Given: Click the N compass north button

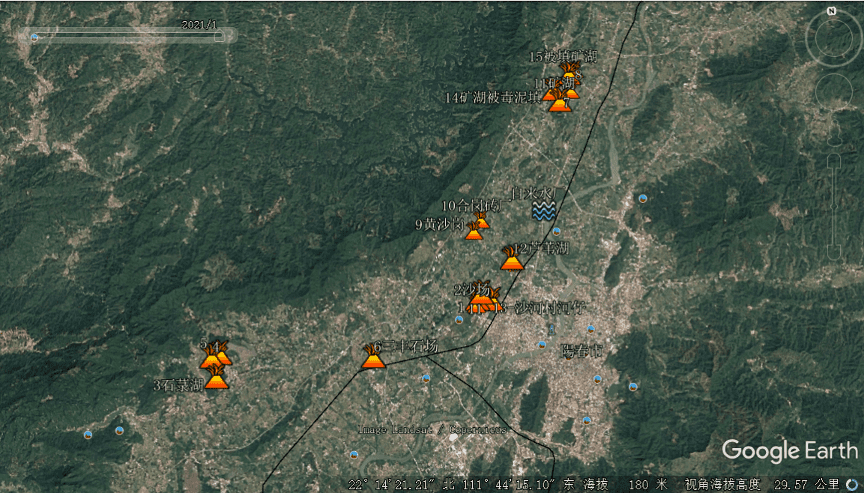Looking at the screenshot, I should (x=831, y=11).
